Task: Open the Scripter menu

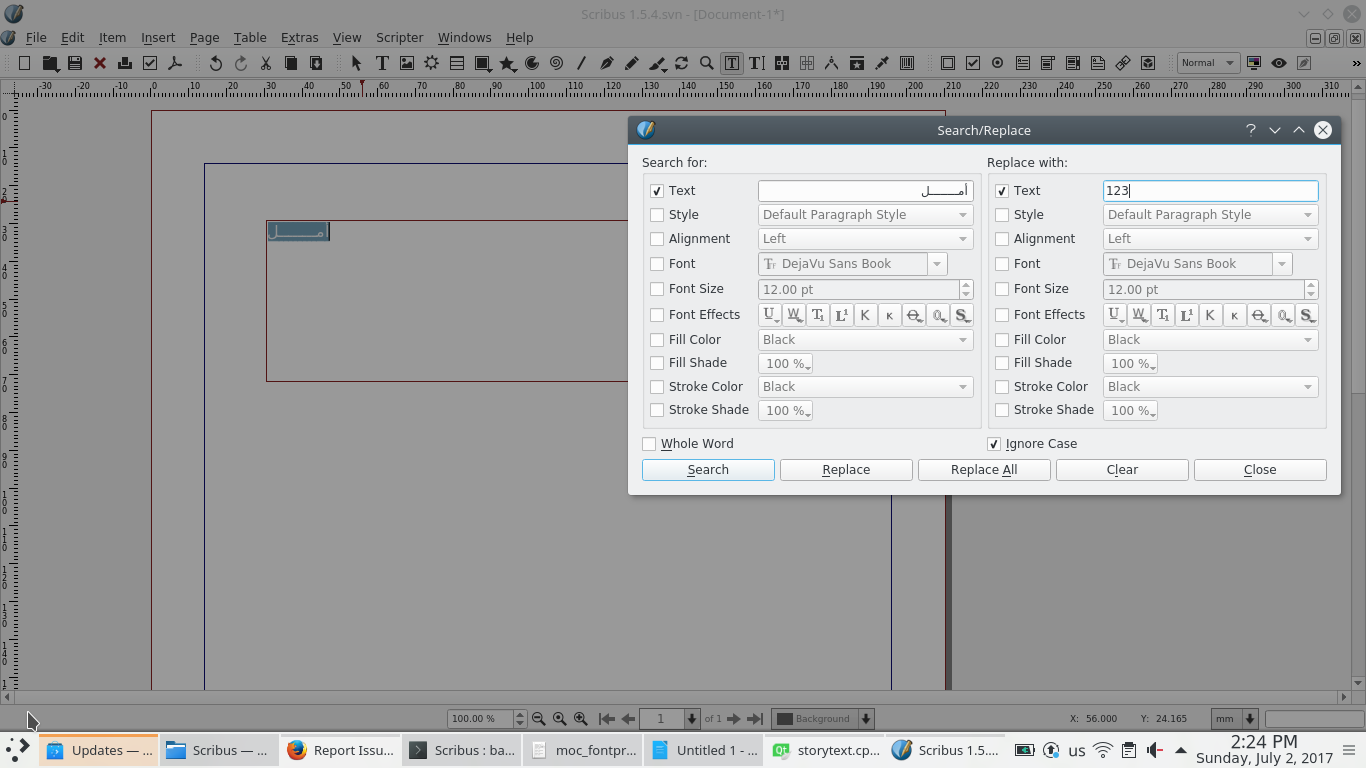Action: (x=399, y=37)
